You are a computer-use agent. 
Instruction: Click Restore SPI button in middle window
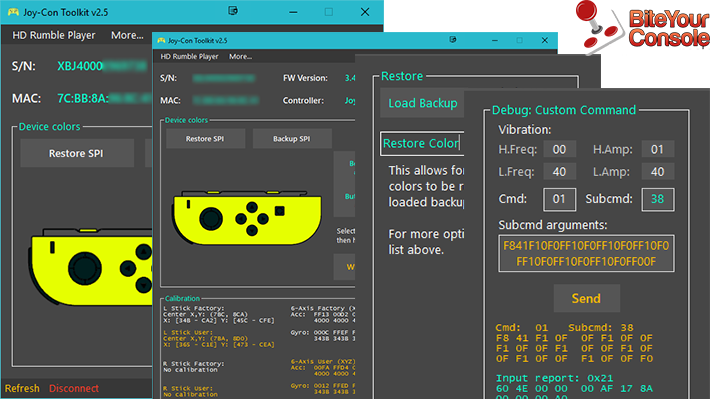tap(205, 139)
